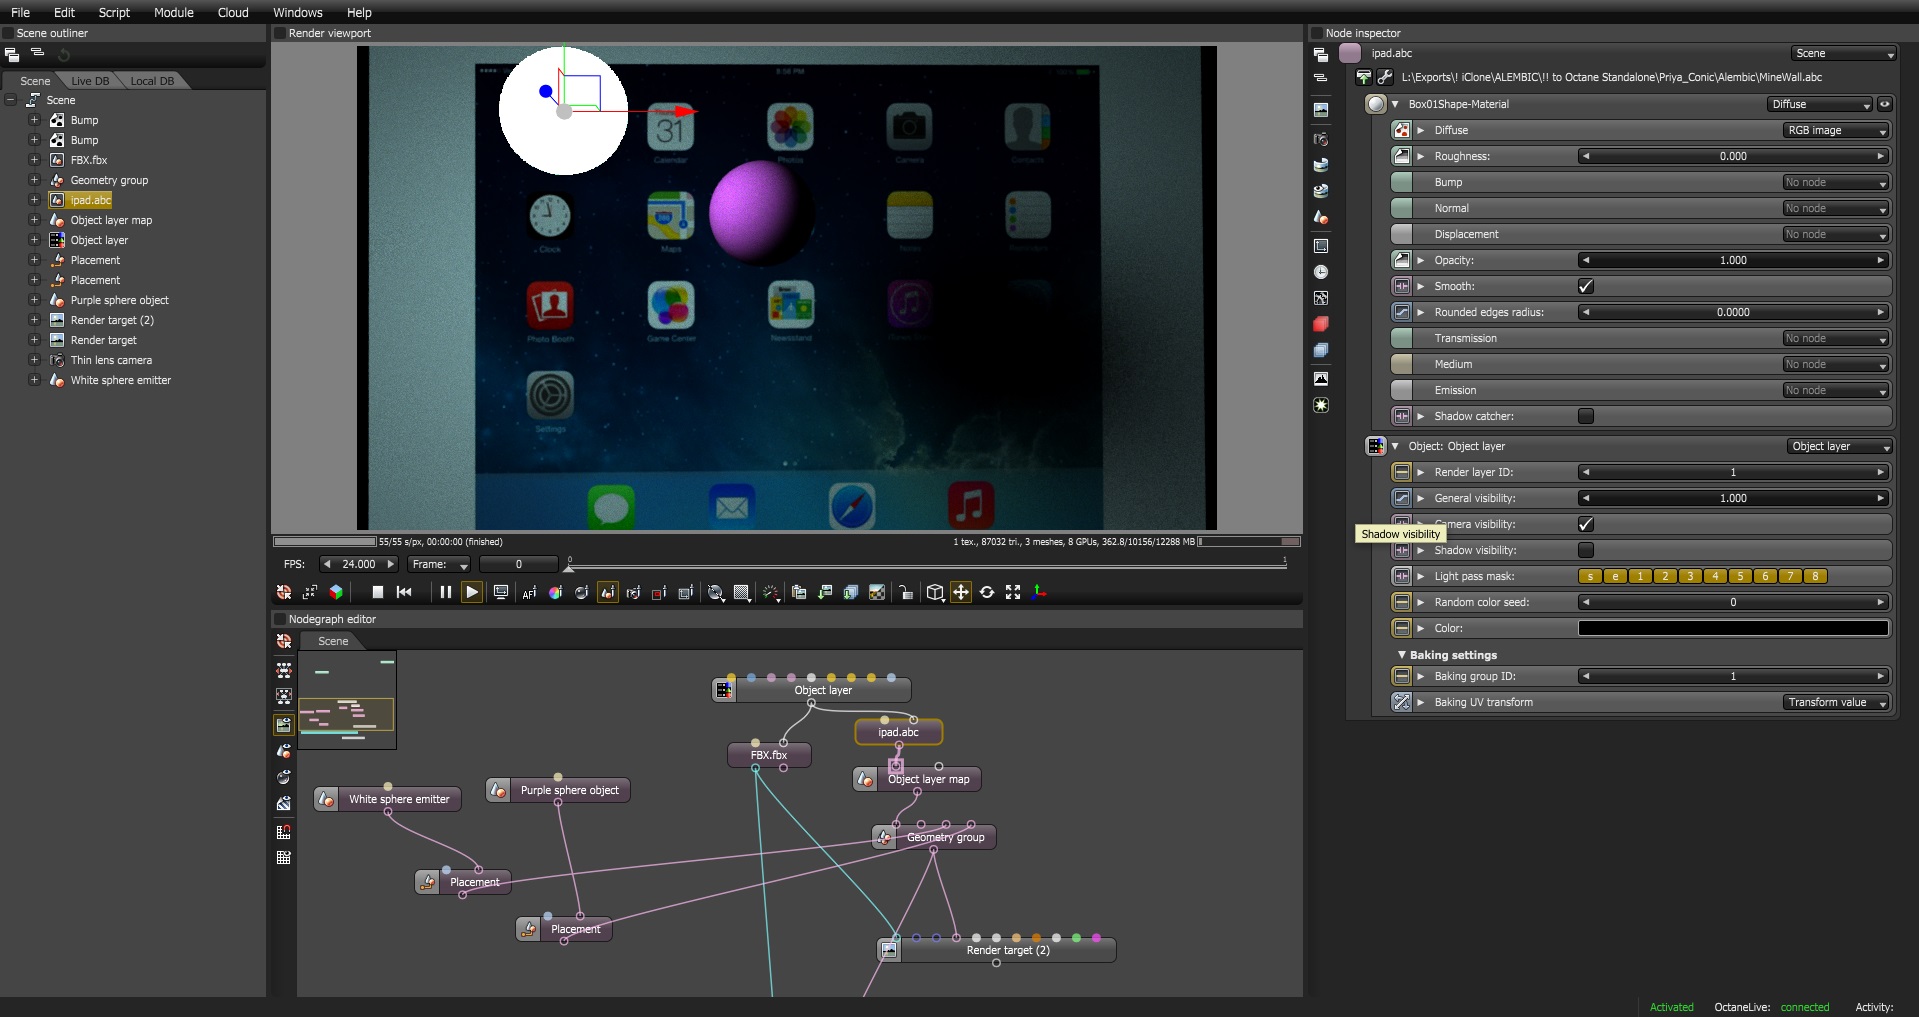Select the white balance color picker icon

(x=555, y=593)
